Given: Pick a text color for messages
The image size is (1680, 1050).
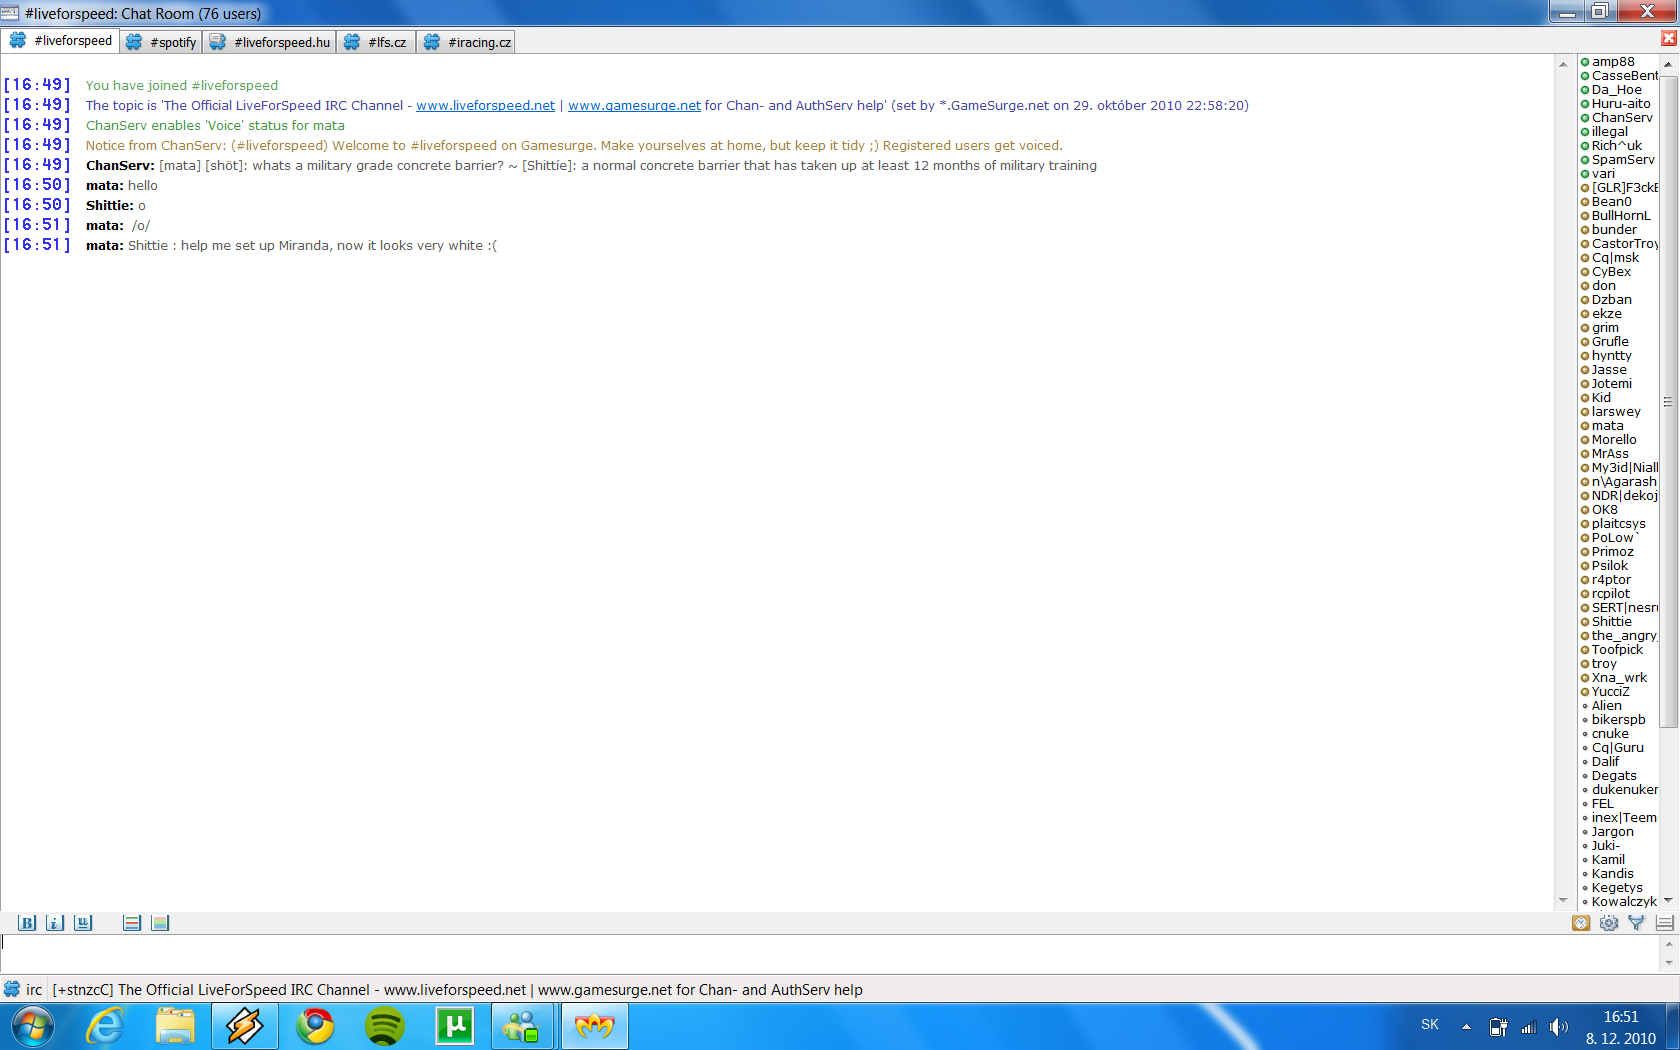Looking at the screenshot, I should [132, 923].
